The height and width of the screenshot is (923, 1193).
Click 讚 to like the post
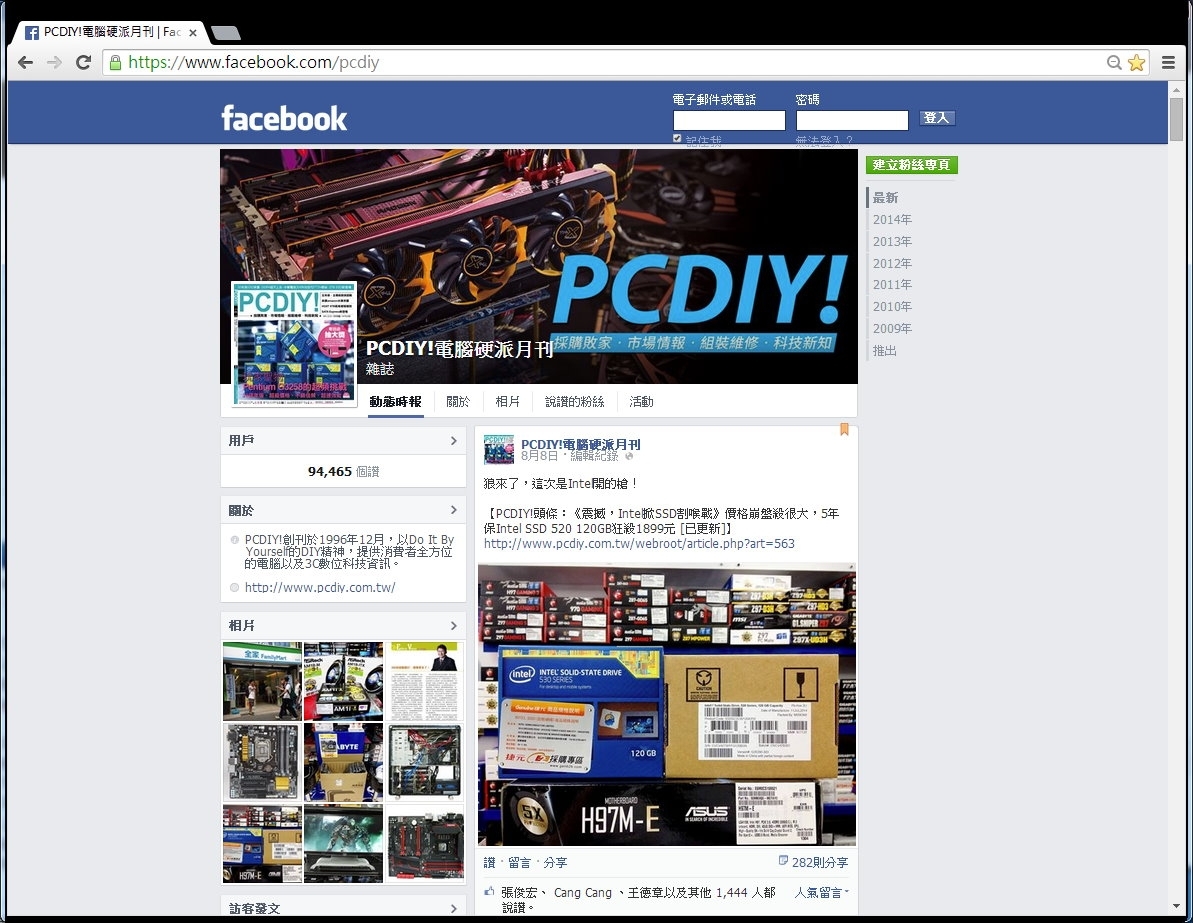(489, 862)
